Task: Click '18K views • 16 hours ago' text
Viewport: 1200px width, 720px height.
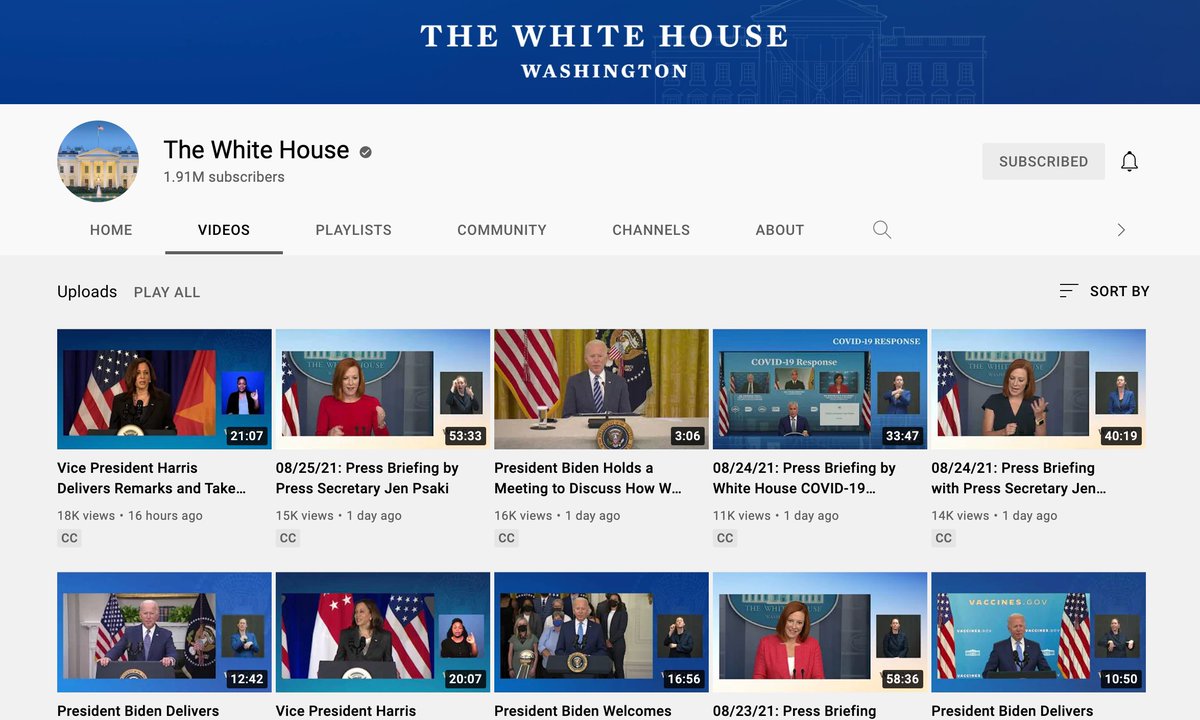Action: click(130, 516)
